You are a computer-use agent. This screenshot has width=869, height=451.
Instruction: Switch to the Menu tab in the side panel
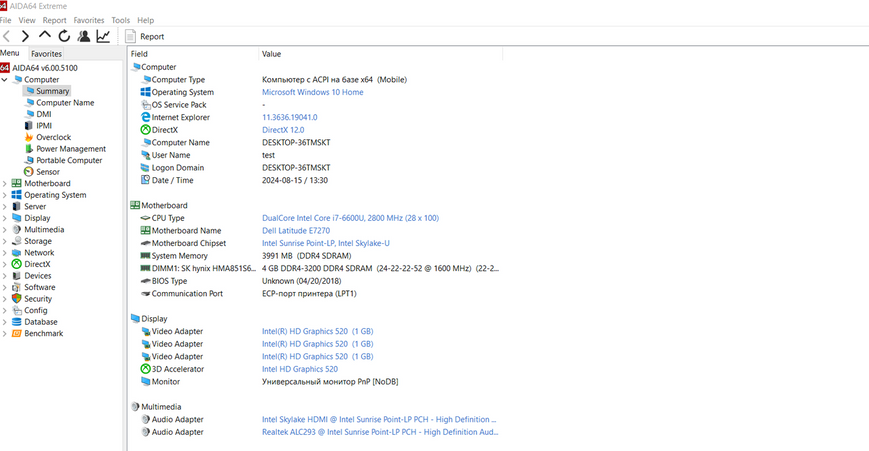pyautogui.click(x=9, y=53)
